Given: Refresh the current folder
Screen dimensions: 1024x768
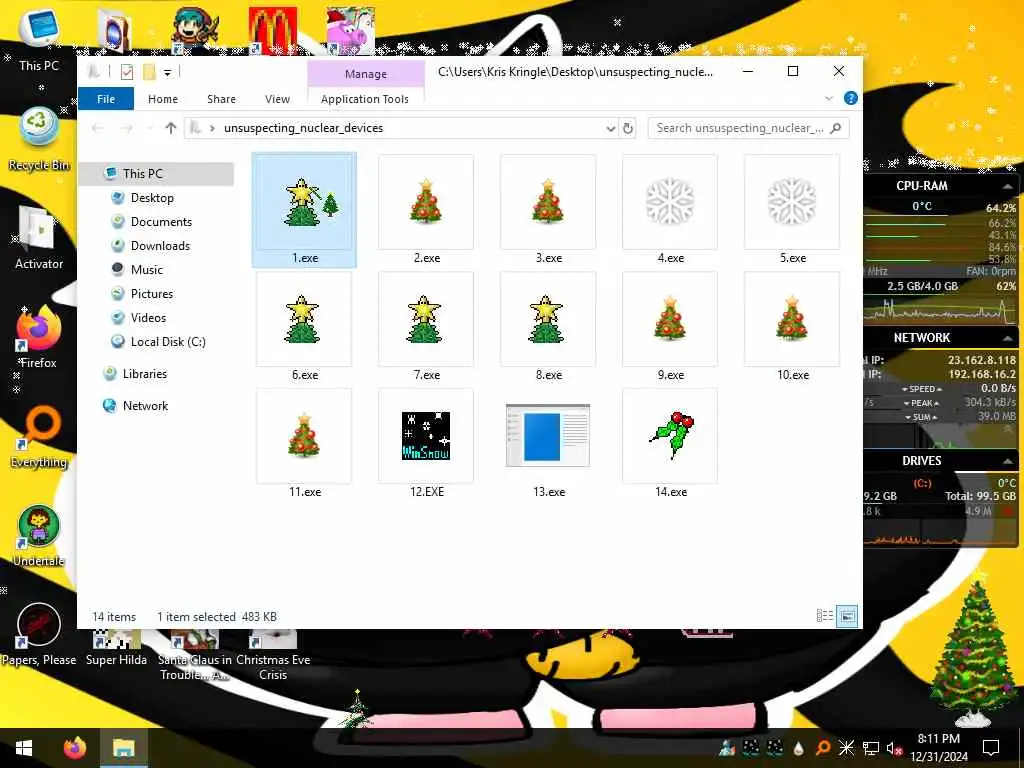Looking at the screenshot, I should (628, 128).
